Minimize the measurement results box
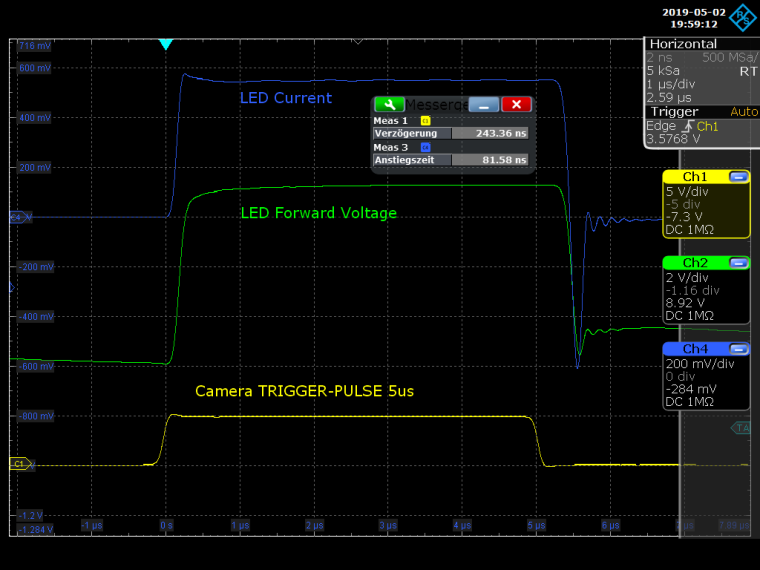 tap(484, 104)
